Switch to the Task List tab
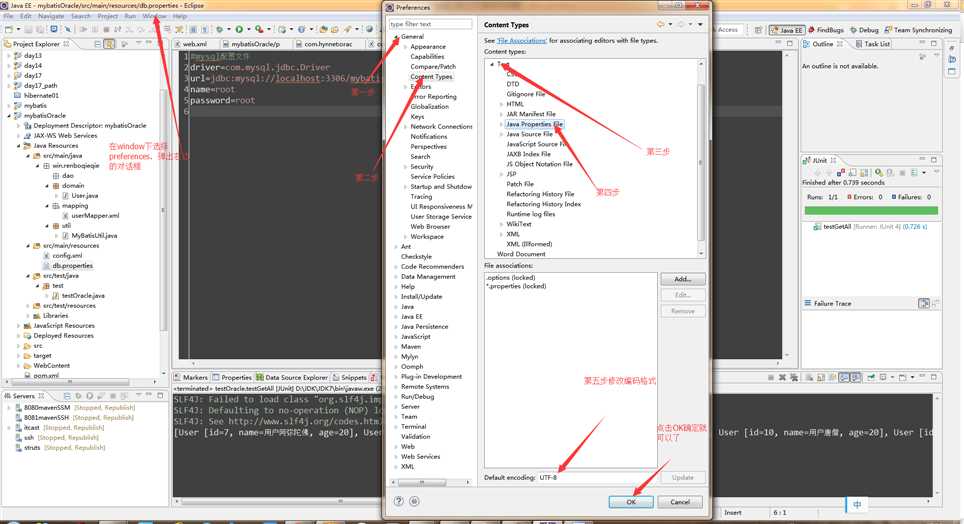The width and height of the screenshot is (964, 524). tap(872, 44)
